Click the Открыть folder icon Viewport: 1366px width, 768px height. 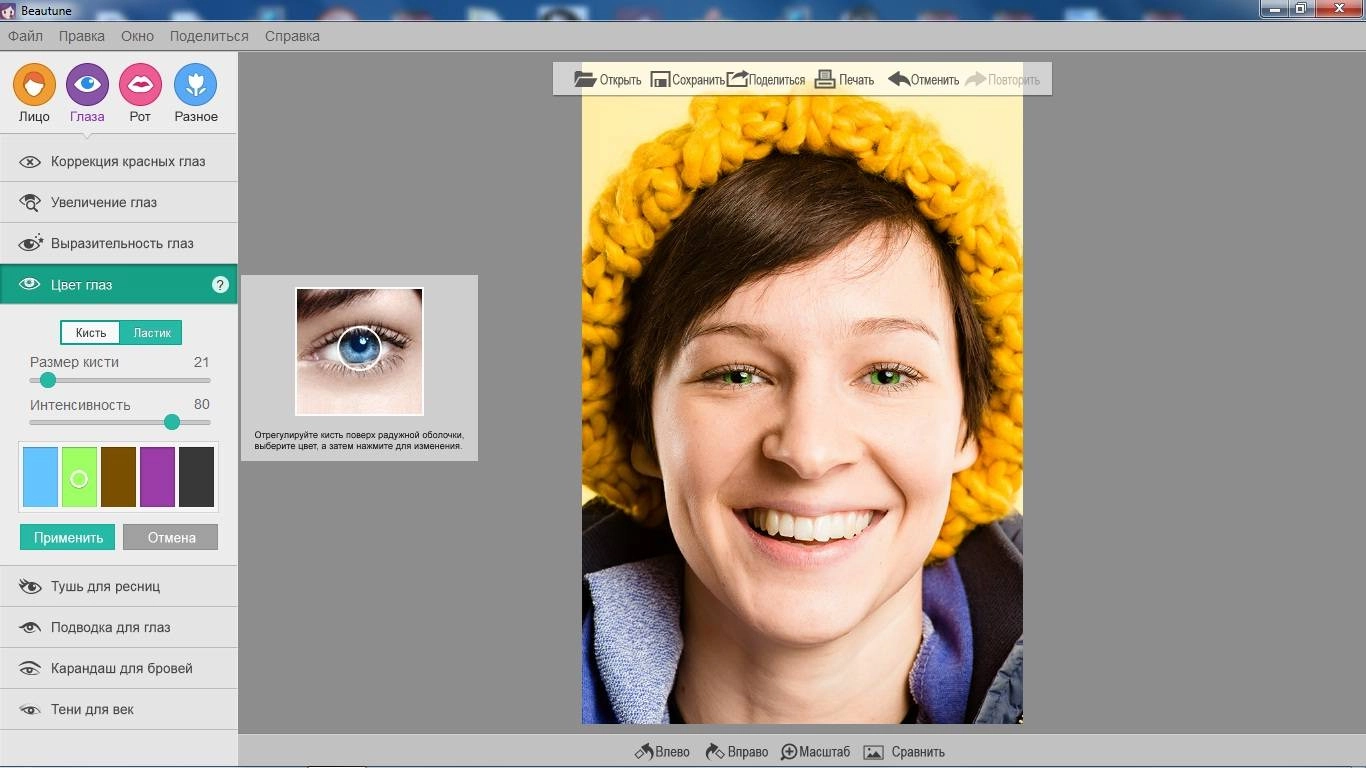click(x=585, y=79)
